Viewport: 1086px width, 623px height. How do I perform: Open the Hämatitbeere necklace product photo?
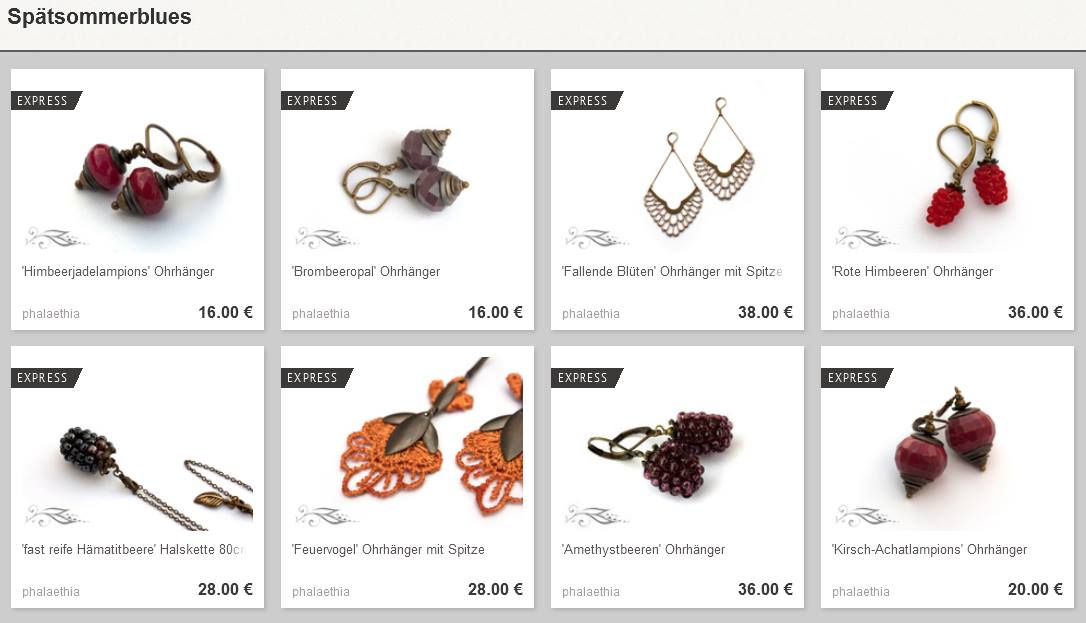pos(137,444)
